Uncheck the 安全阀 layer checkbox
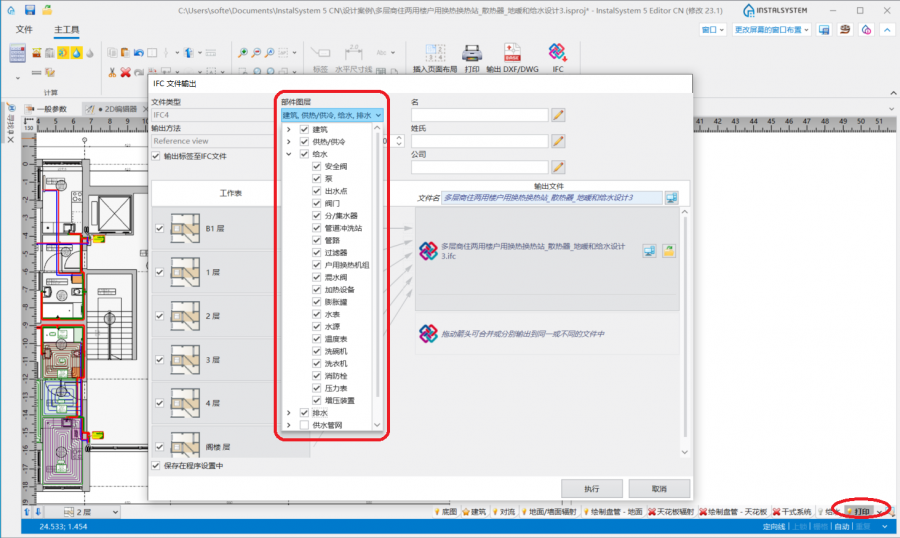Screen dimensions: 900x538 (x=317, y=166)
